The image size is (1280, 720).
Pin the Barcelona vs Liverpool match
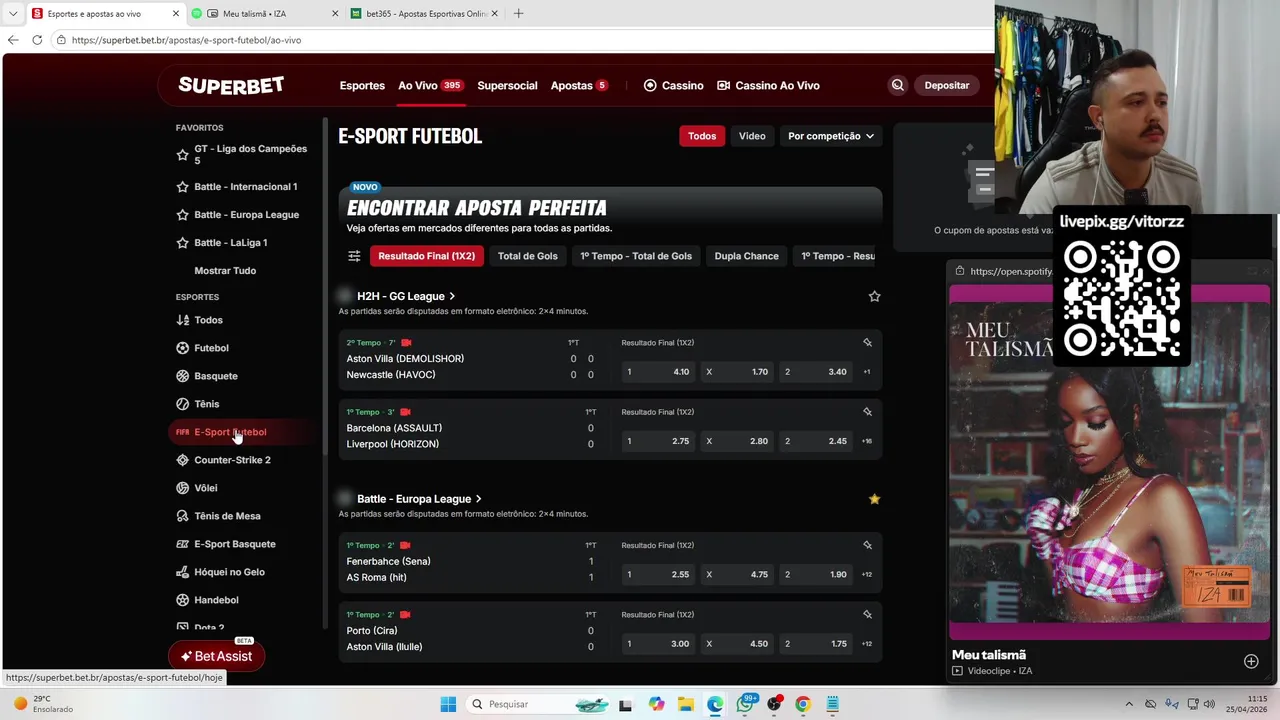coord(867,412)
